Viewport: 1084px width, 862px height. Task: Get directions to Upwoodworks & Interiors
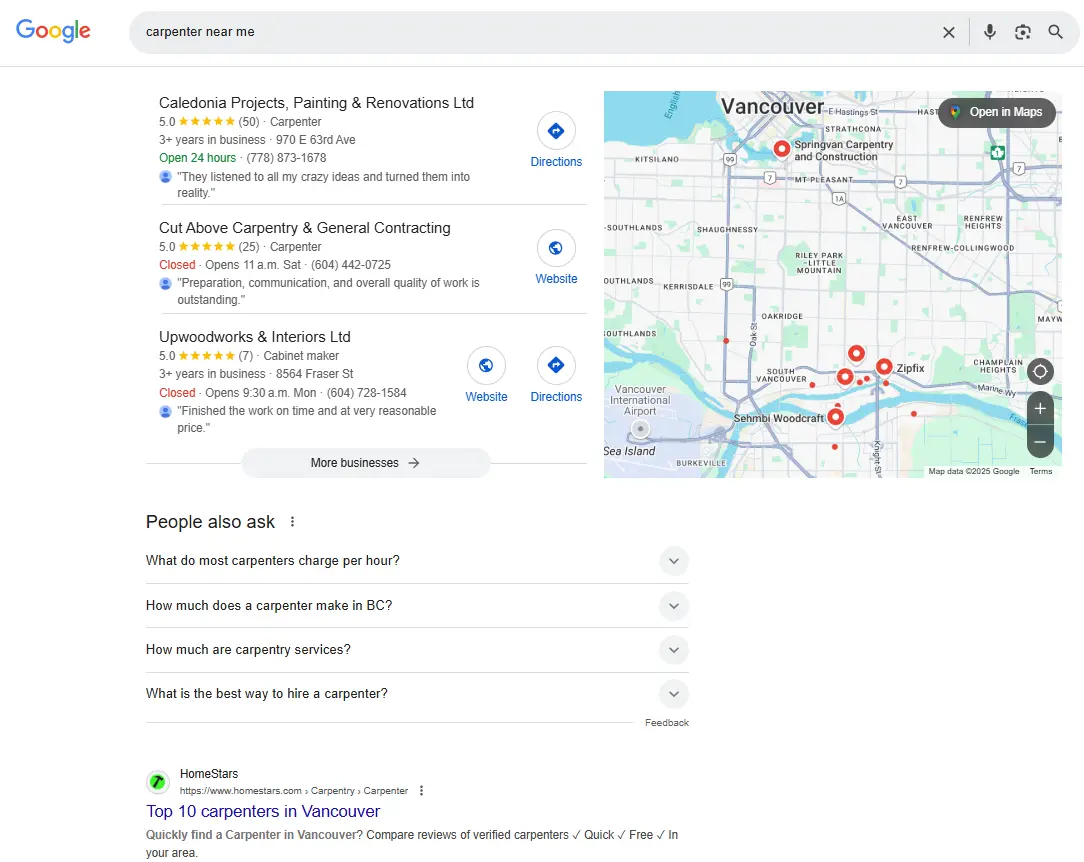556,366
